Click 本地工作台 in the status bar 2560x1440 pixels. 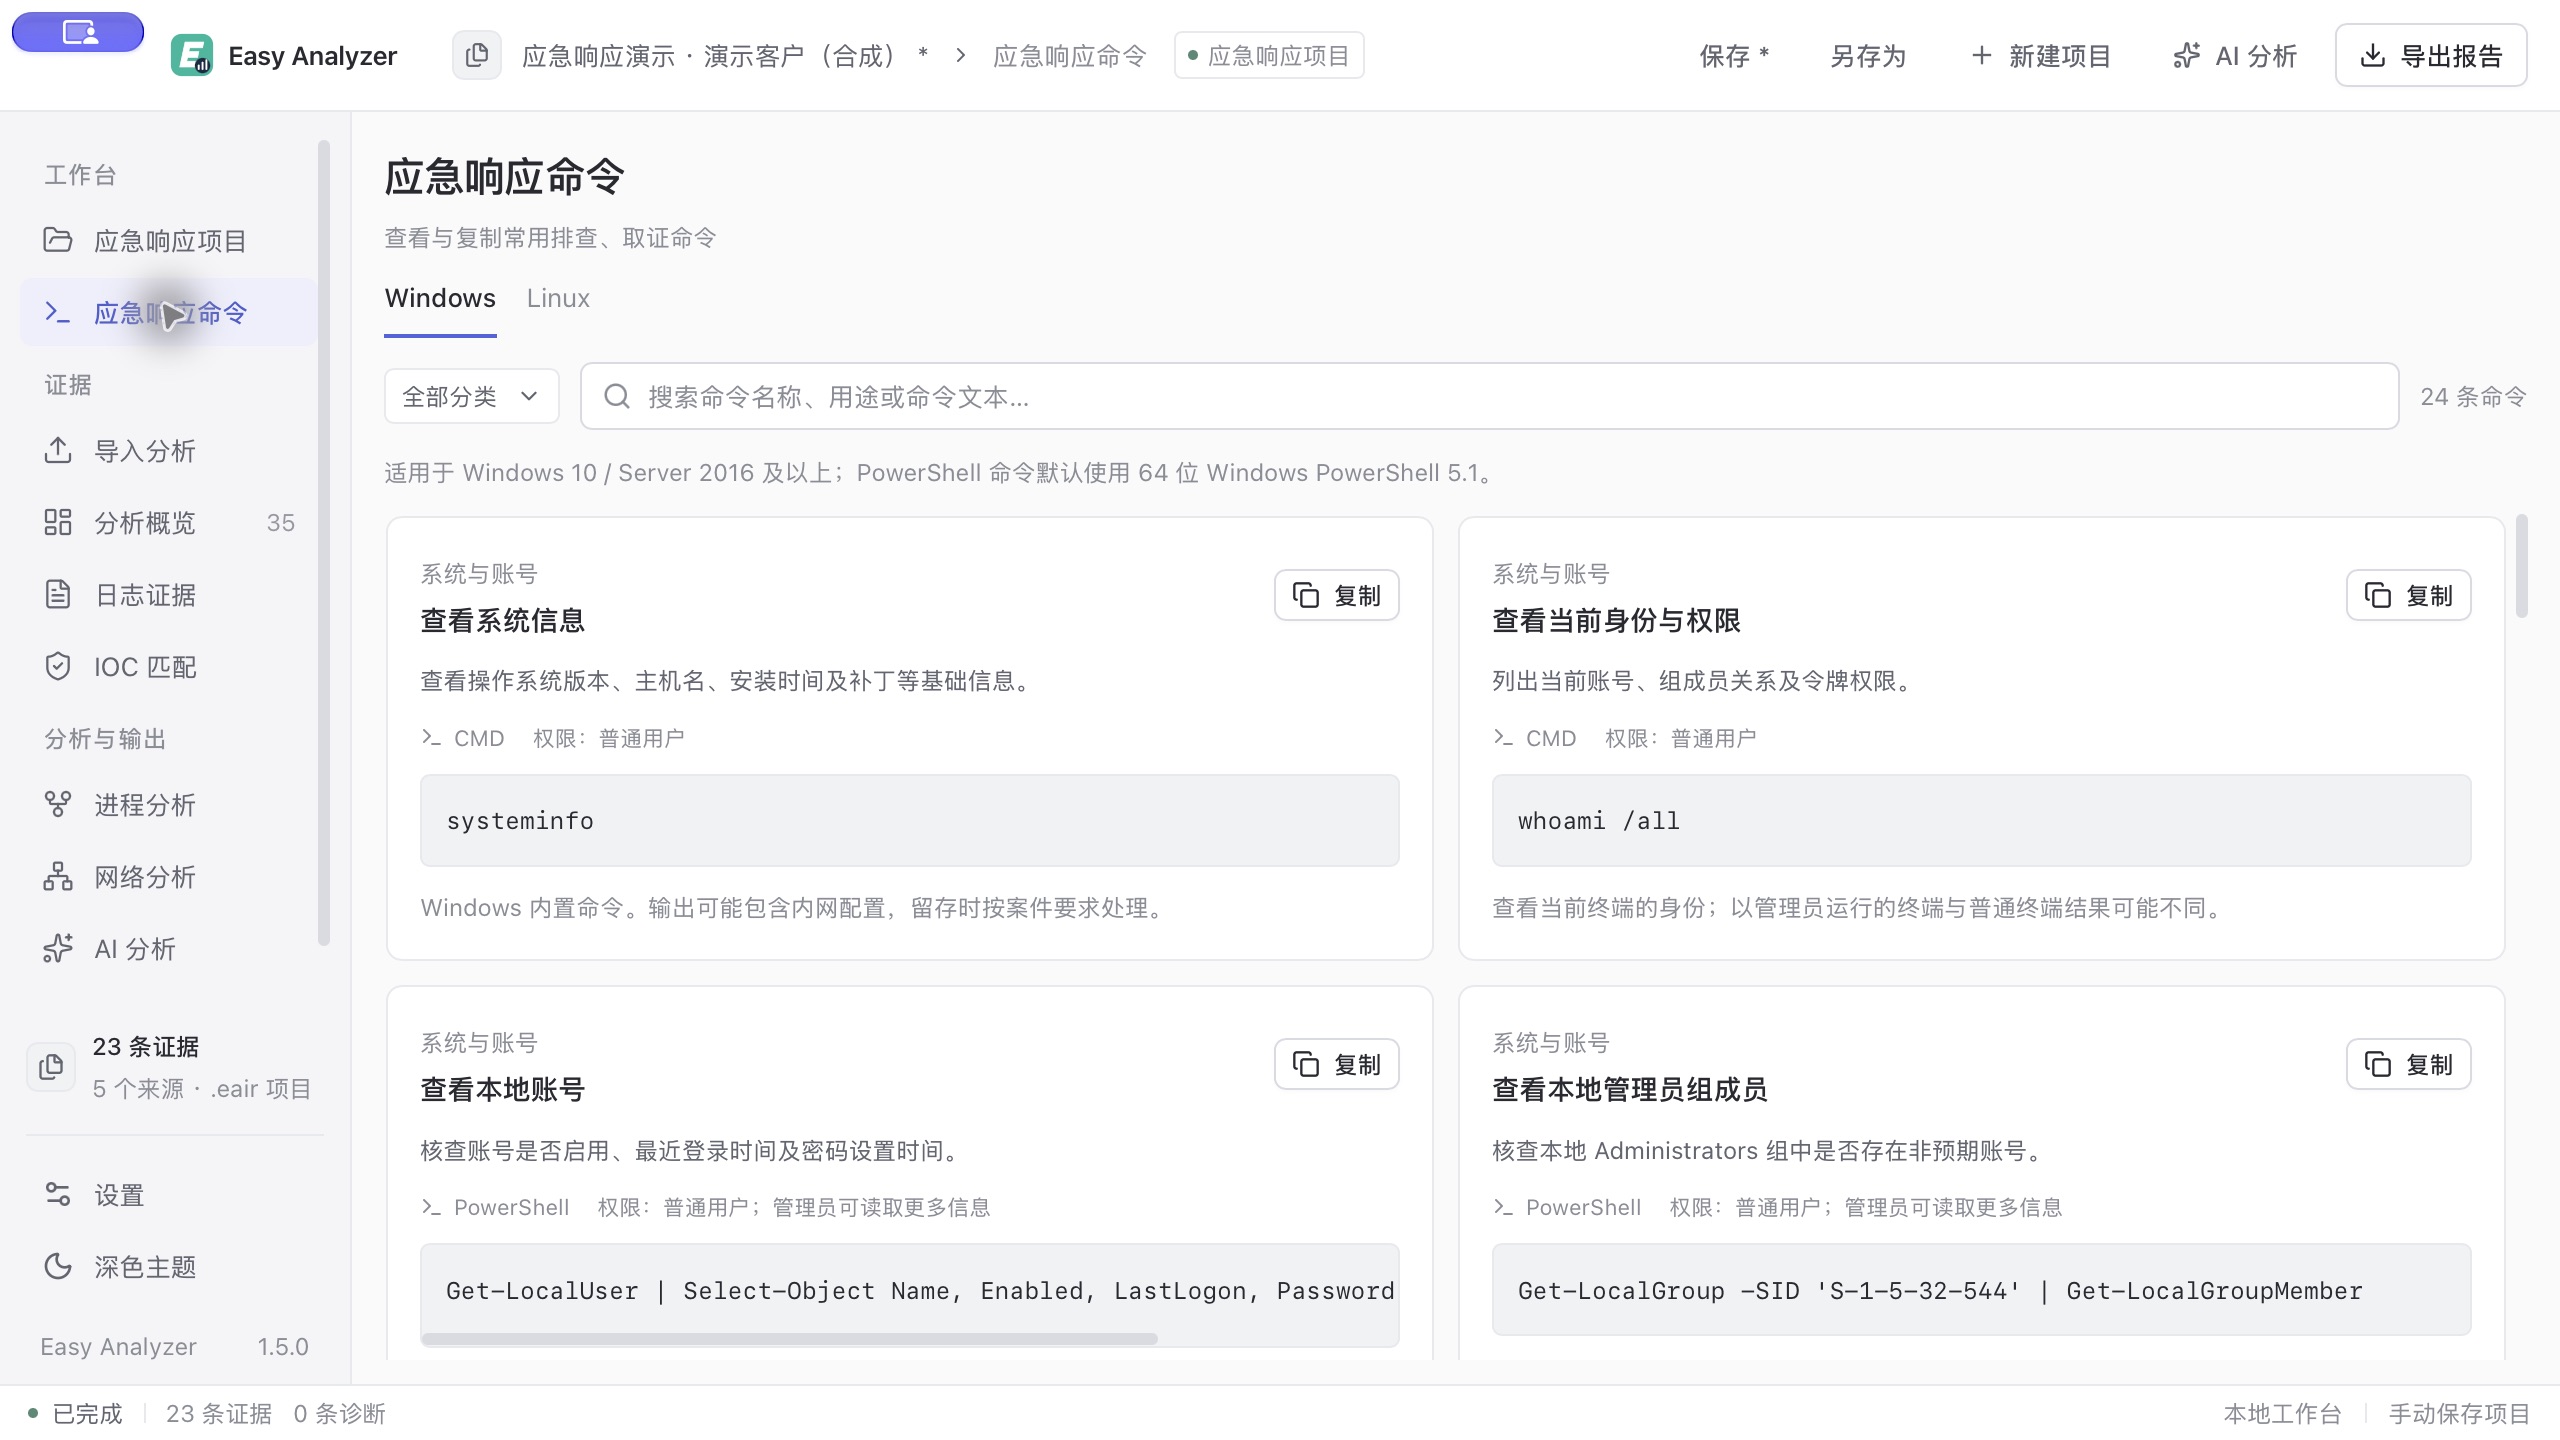tap(2282, 1413)
